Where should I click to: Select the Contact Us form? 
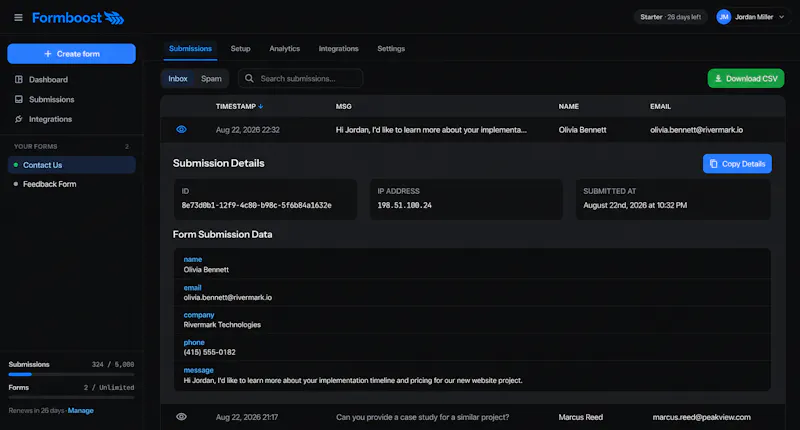71,165
